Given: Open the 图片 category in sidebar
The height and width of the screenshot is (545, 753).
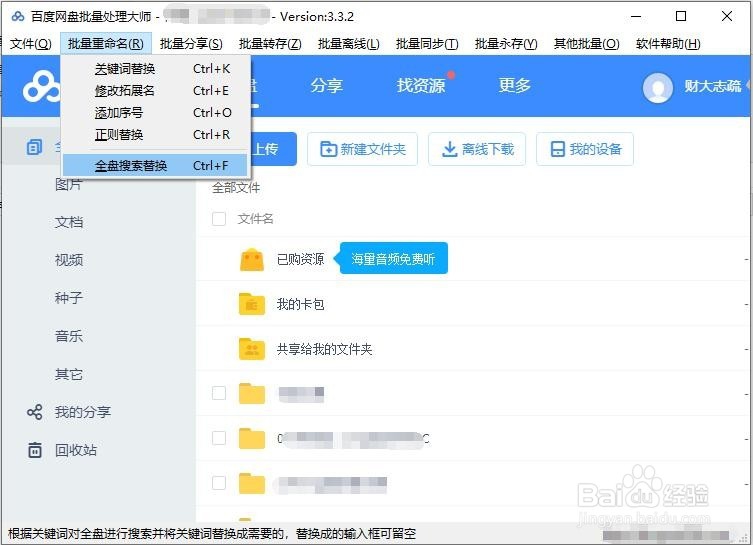Looking at the screenshot, I should pyautogui.click(x=69, y=184).
